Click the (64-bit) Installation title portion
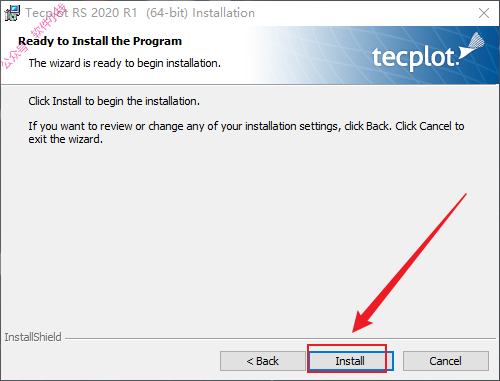 [x=200, y=13]
